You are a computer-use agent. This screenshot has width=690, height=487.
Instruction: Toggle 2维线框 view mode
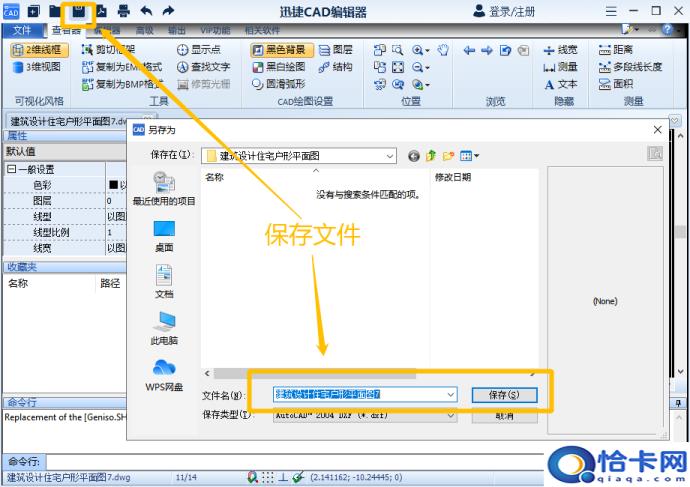point(40,50)
